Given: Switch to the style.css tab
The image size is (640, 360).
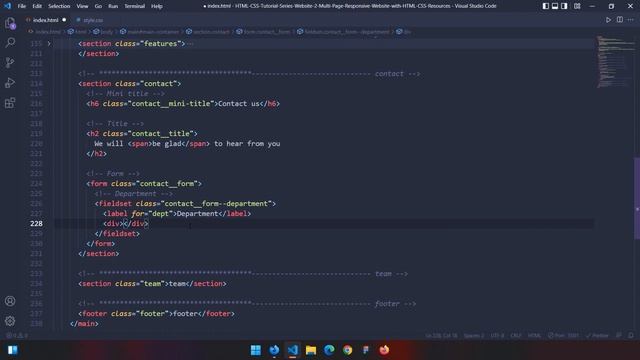Looking at the screenshot, I should coord(93,20).
